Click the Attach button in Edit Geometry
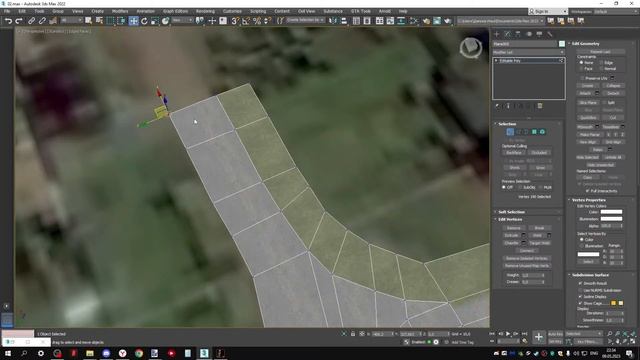Image resolution: width=640 pixels, height=360 pixels. [x=585, y=93]
